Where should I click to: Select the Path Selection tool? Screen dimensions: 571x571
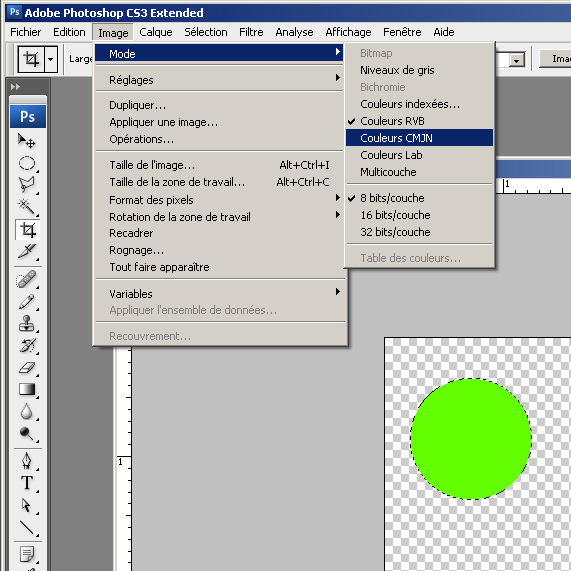27,505
